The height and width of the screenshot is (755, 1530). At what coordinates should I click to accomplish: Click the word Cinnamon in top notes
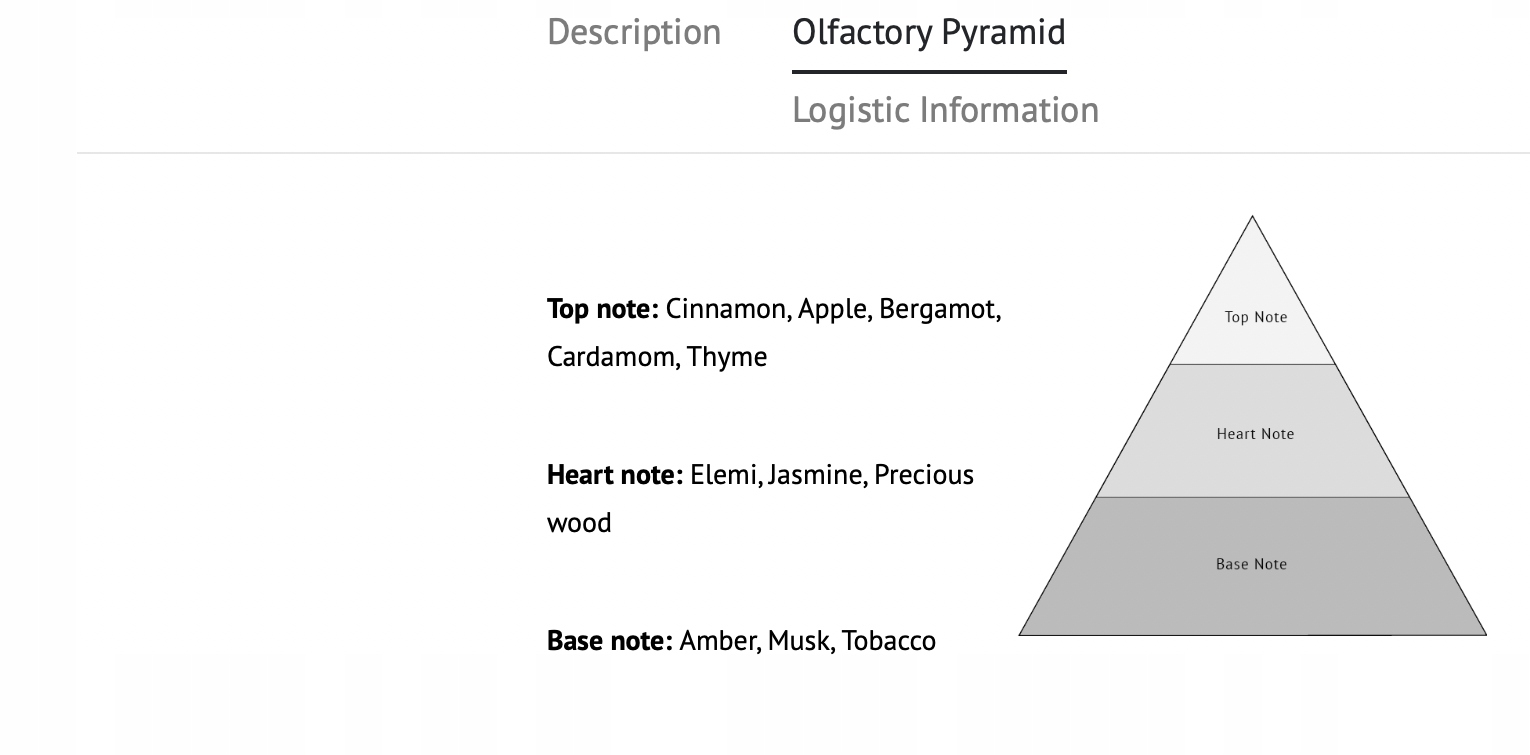point(726,309)
